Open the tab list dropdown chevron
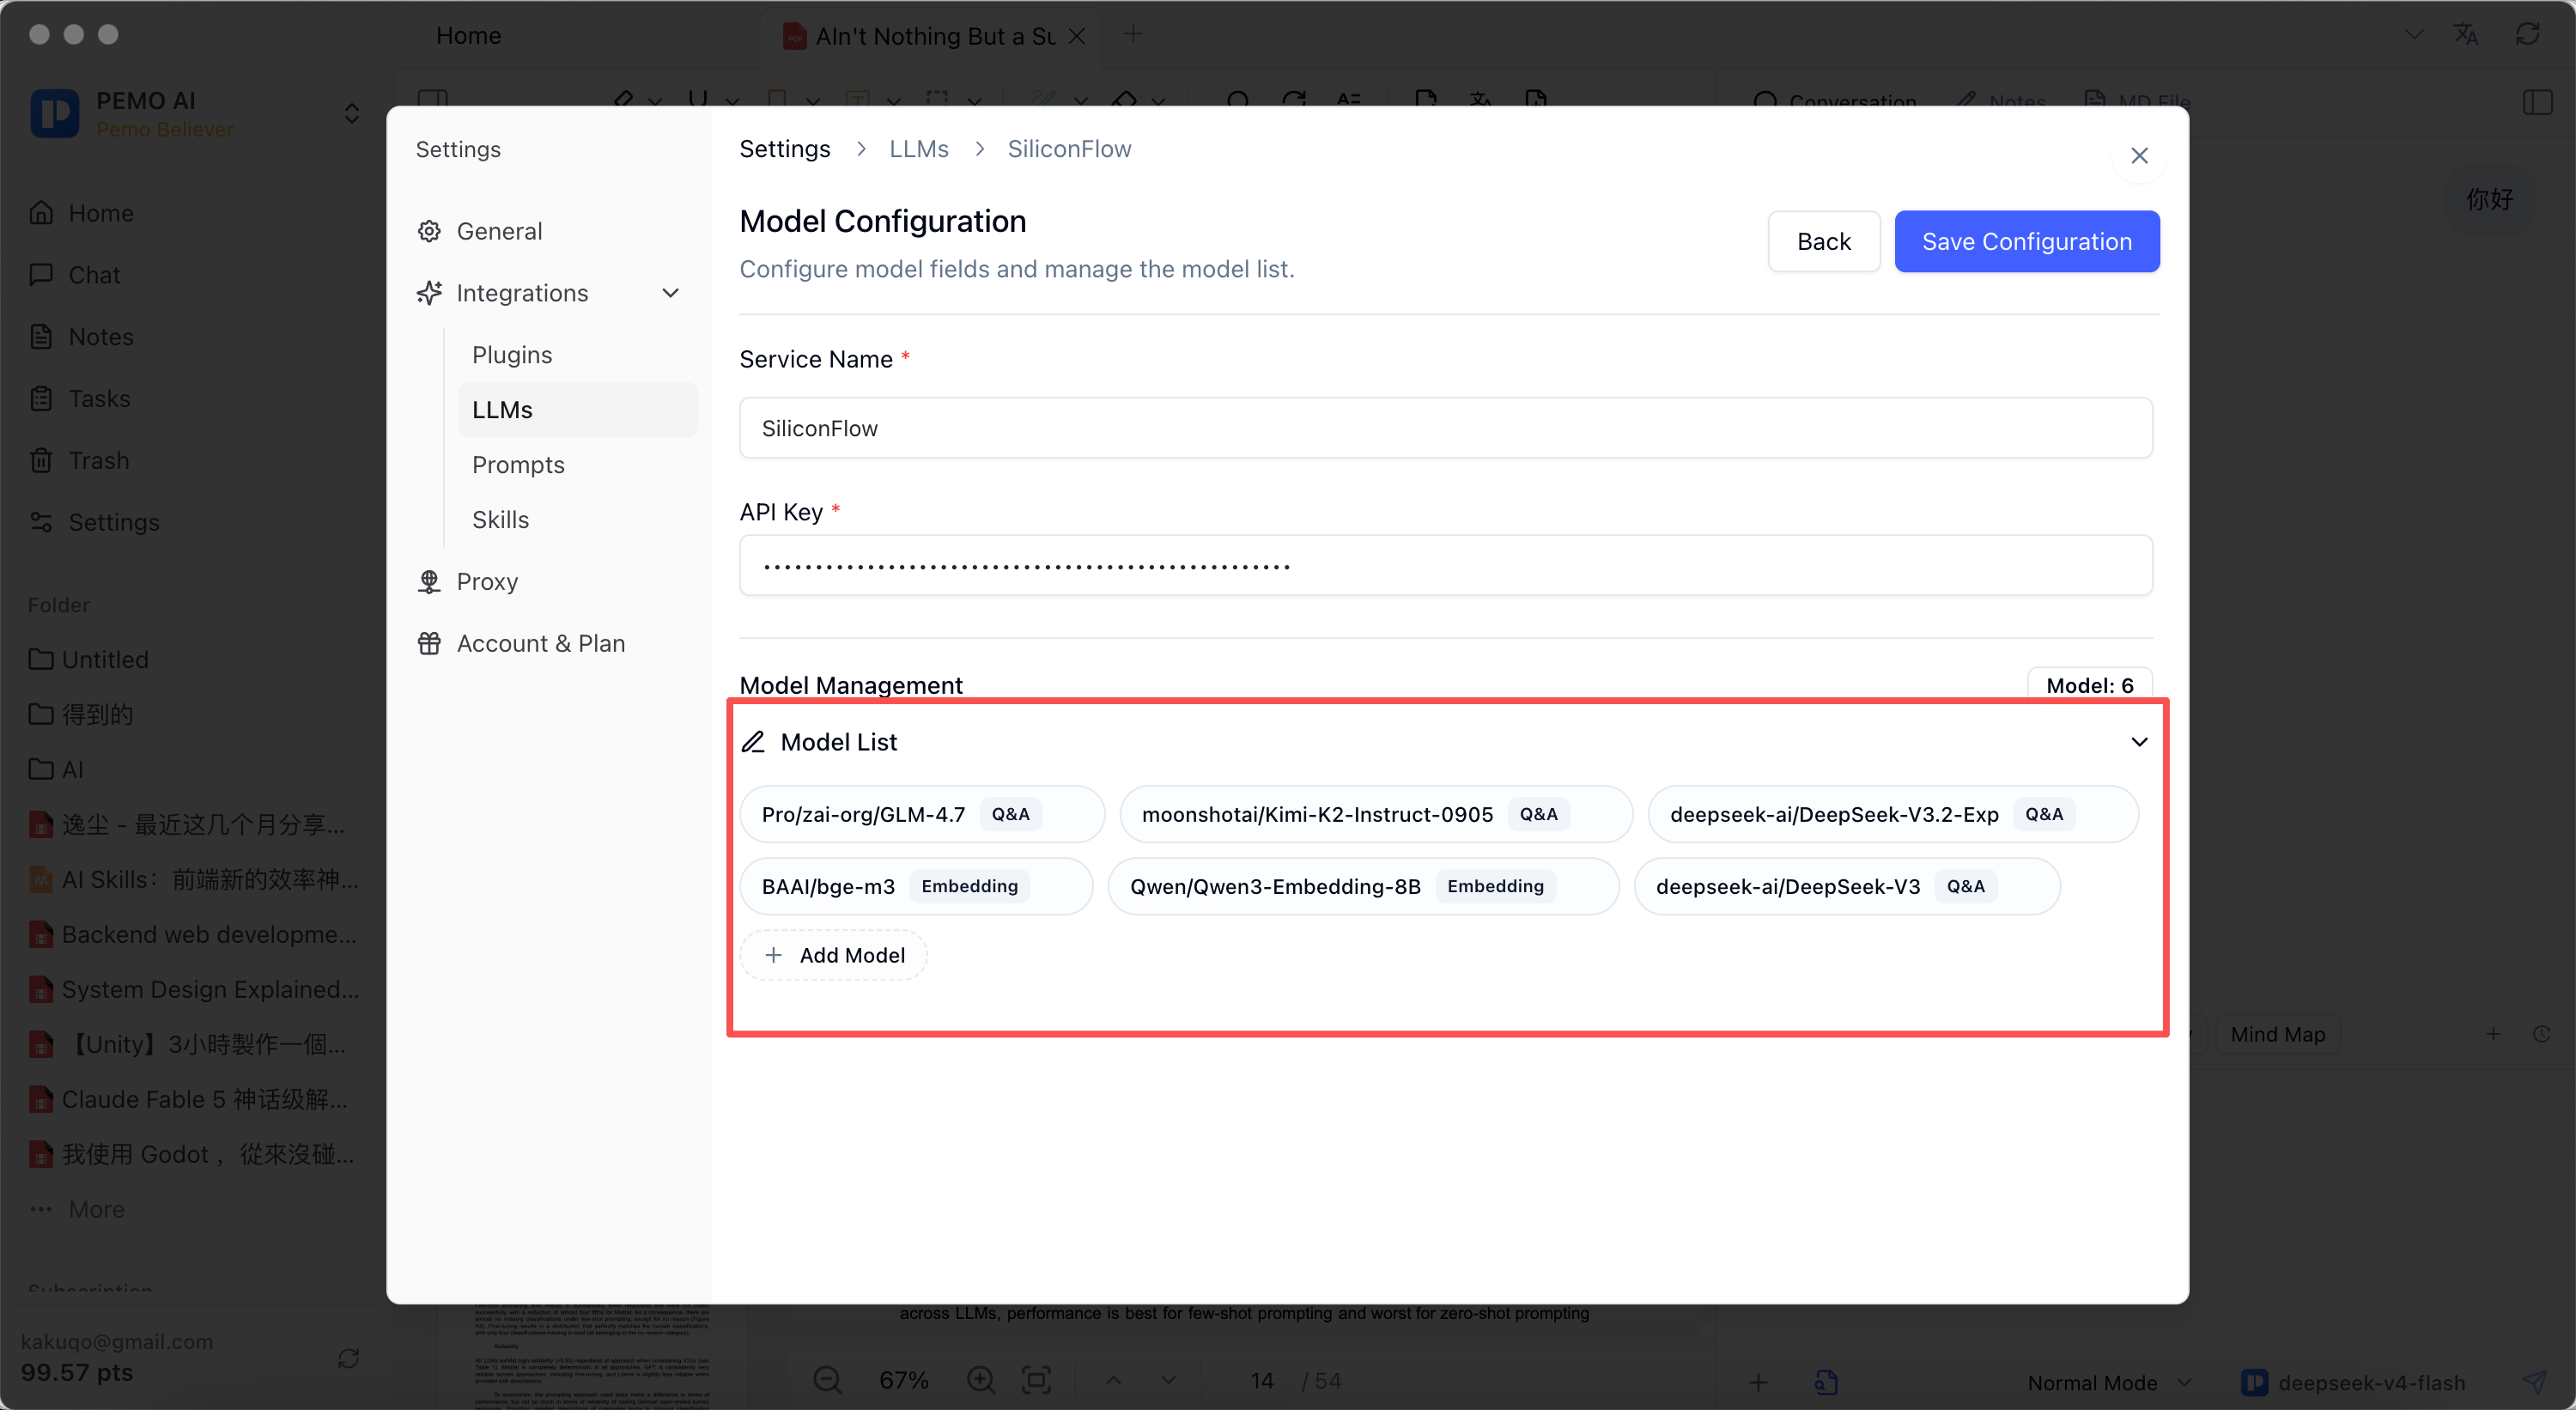Image resolution: width=2576 pixels, height=1410 pixels. (x=2413, y=34)
